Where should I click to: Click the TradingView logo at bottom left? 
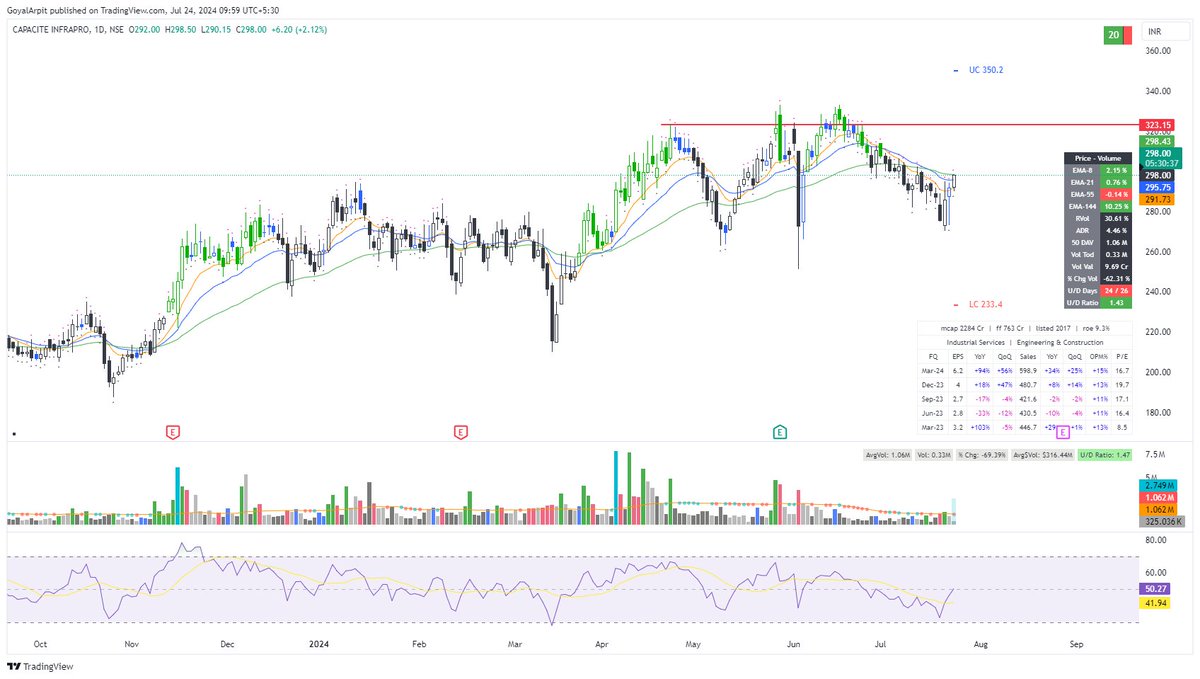click(x=38, y=666)
